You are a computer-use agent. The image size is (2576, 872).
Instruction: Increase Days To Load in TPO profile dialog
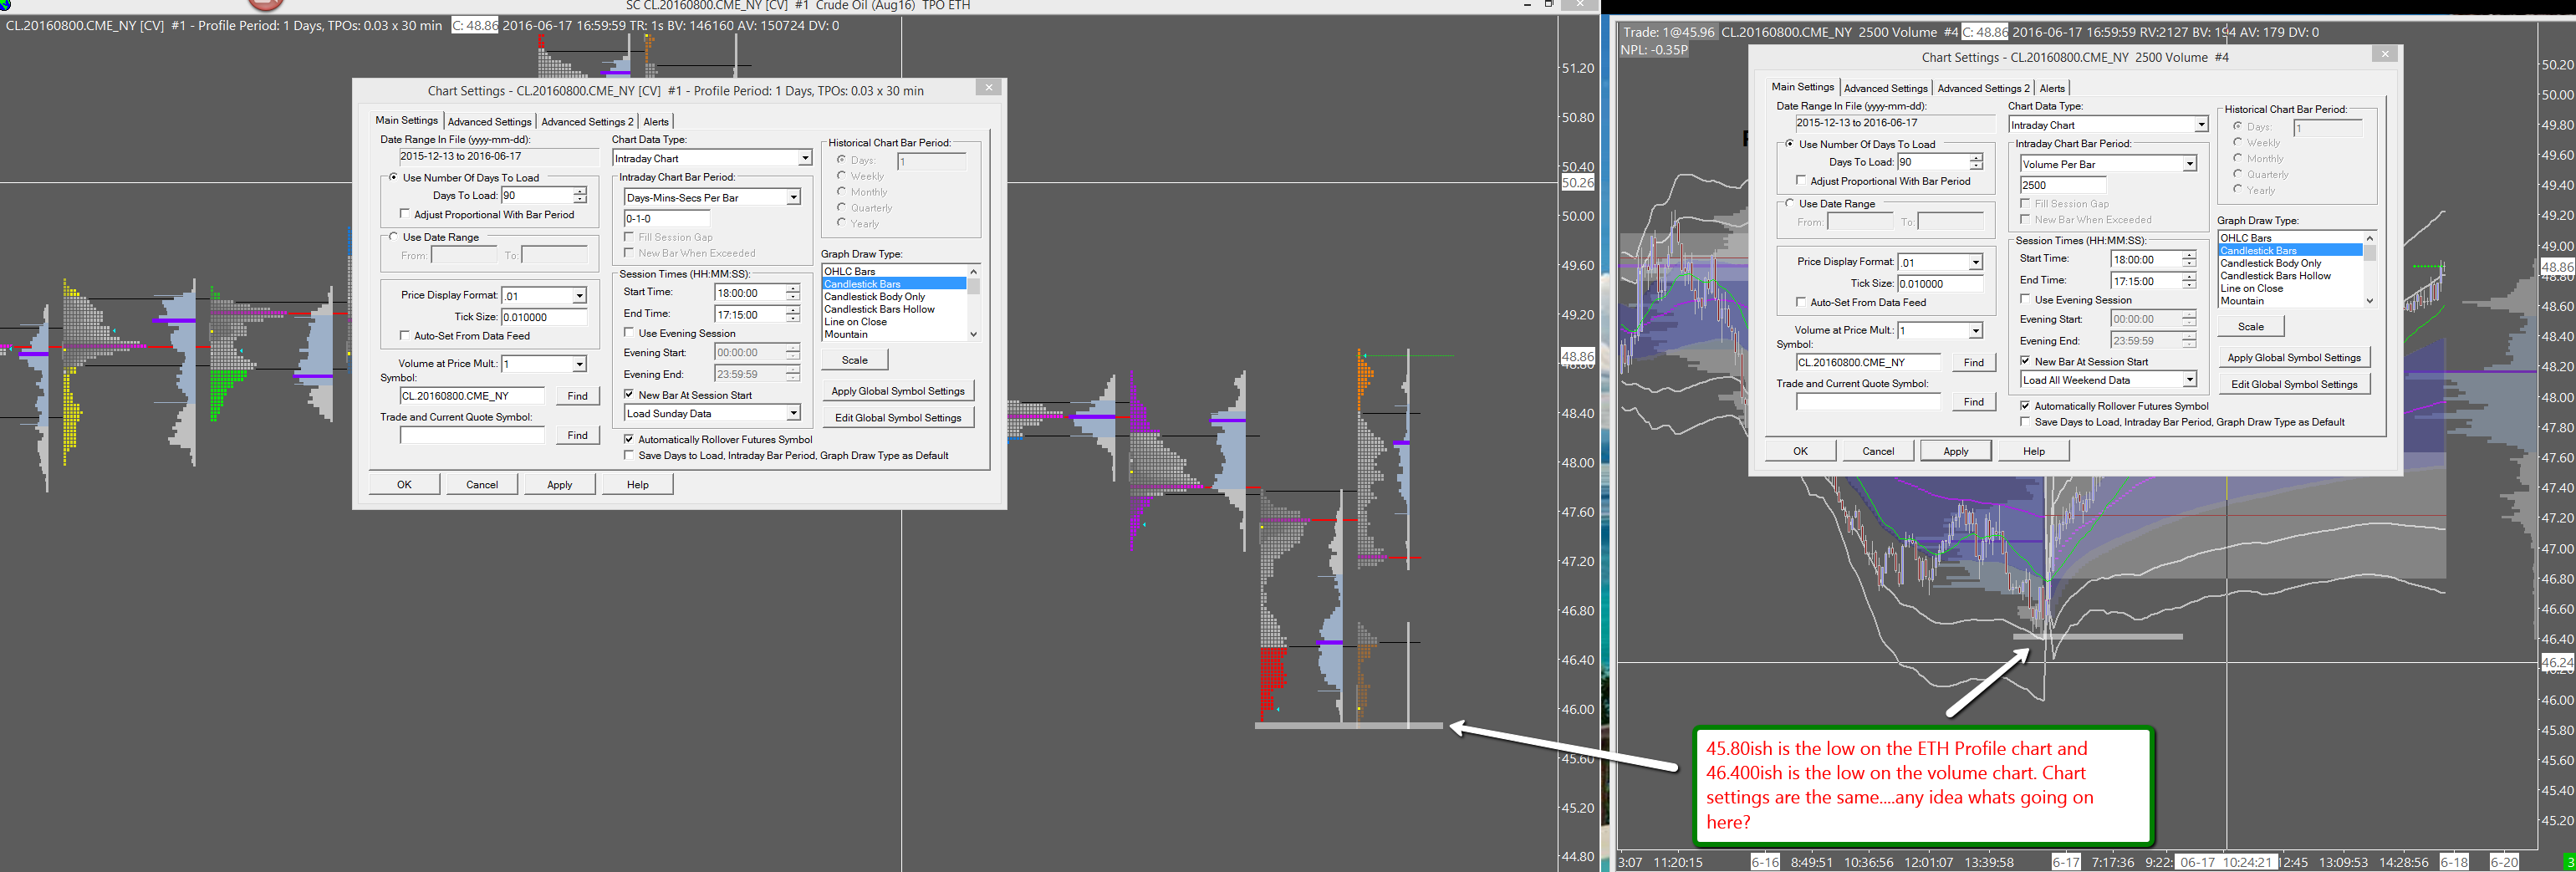580,191
